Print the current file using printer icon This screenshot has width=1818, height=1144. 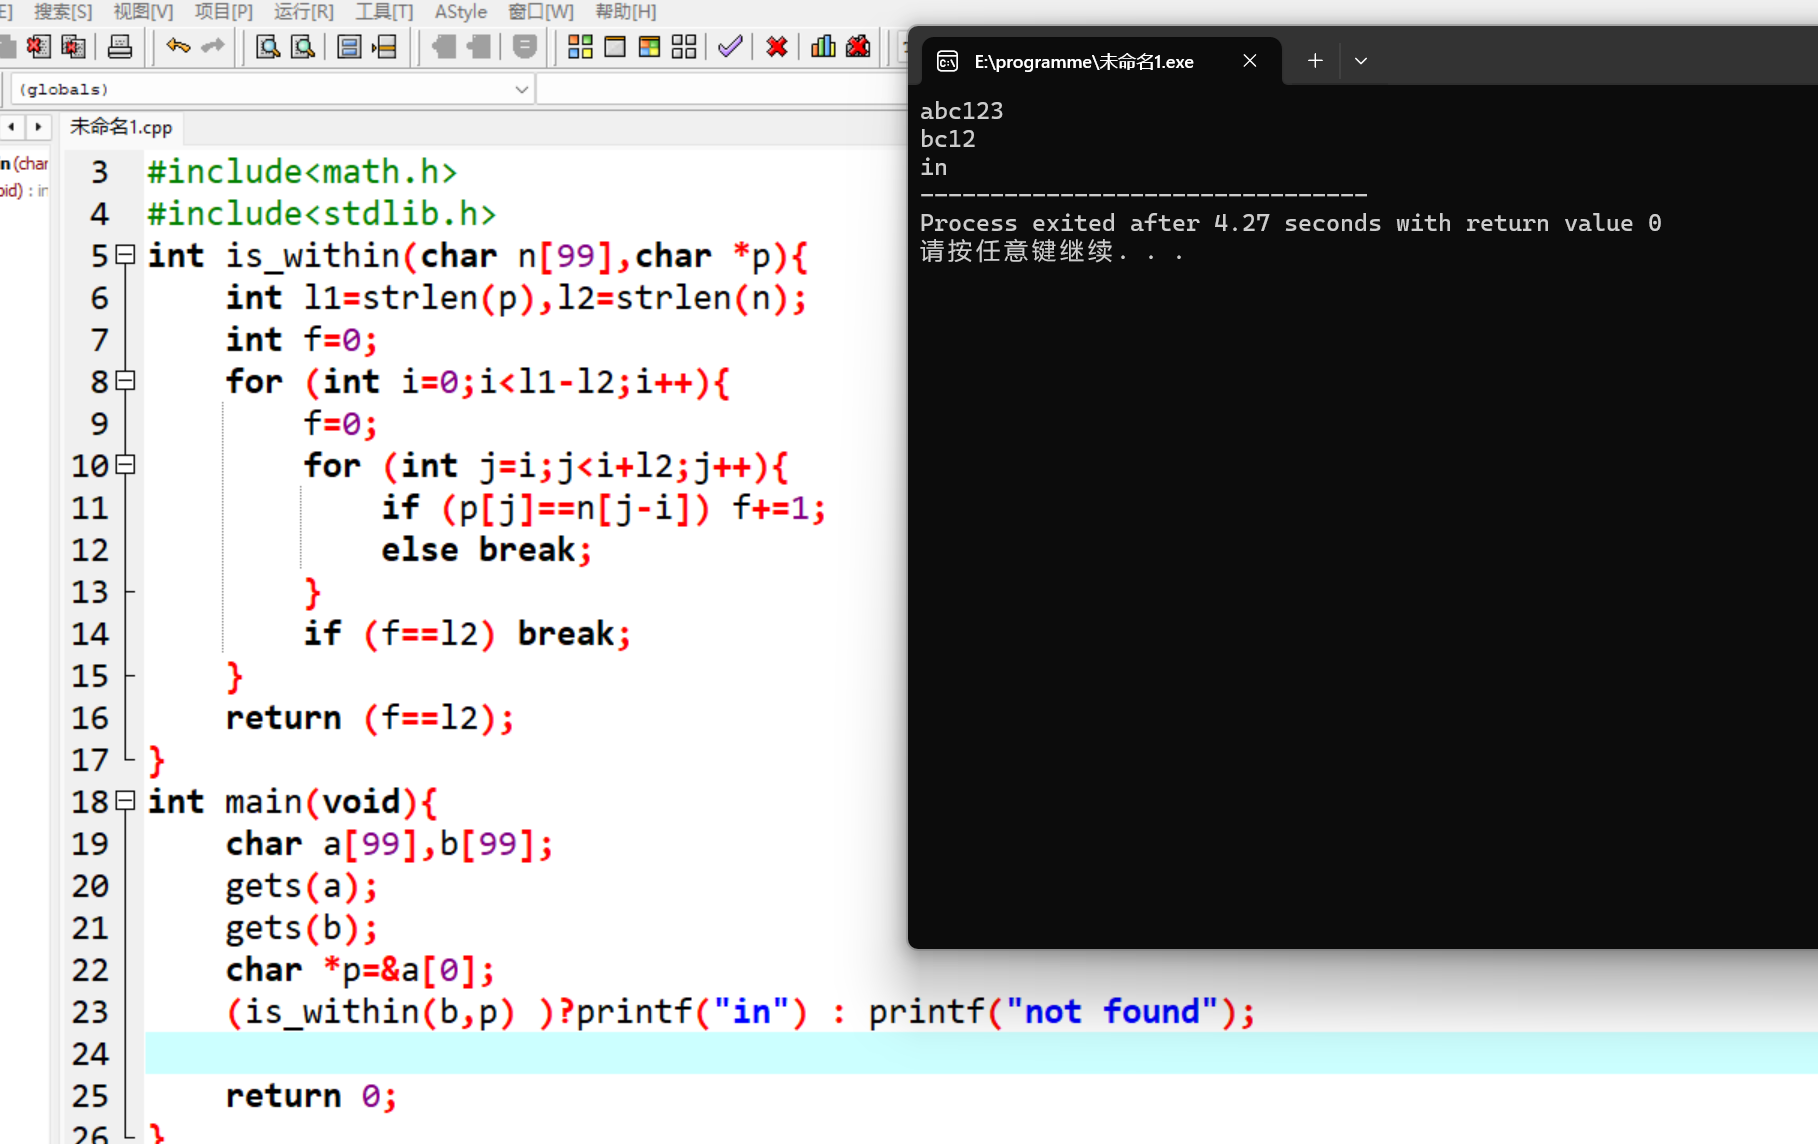(119, 46)
